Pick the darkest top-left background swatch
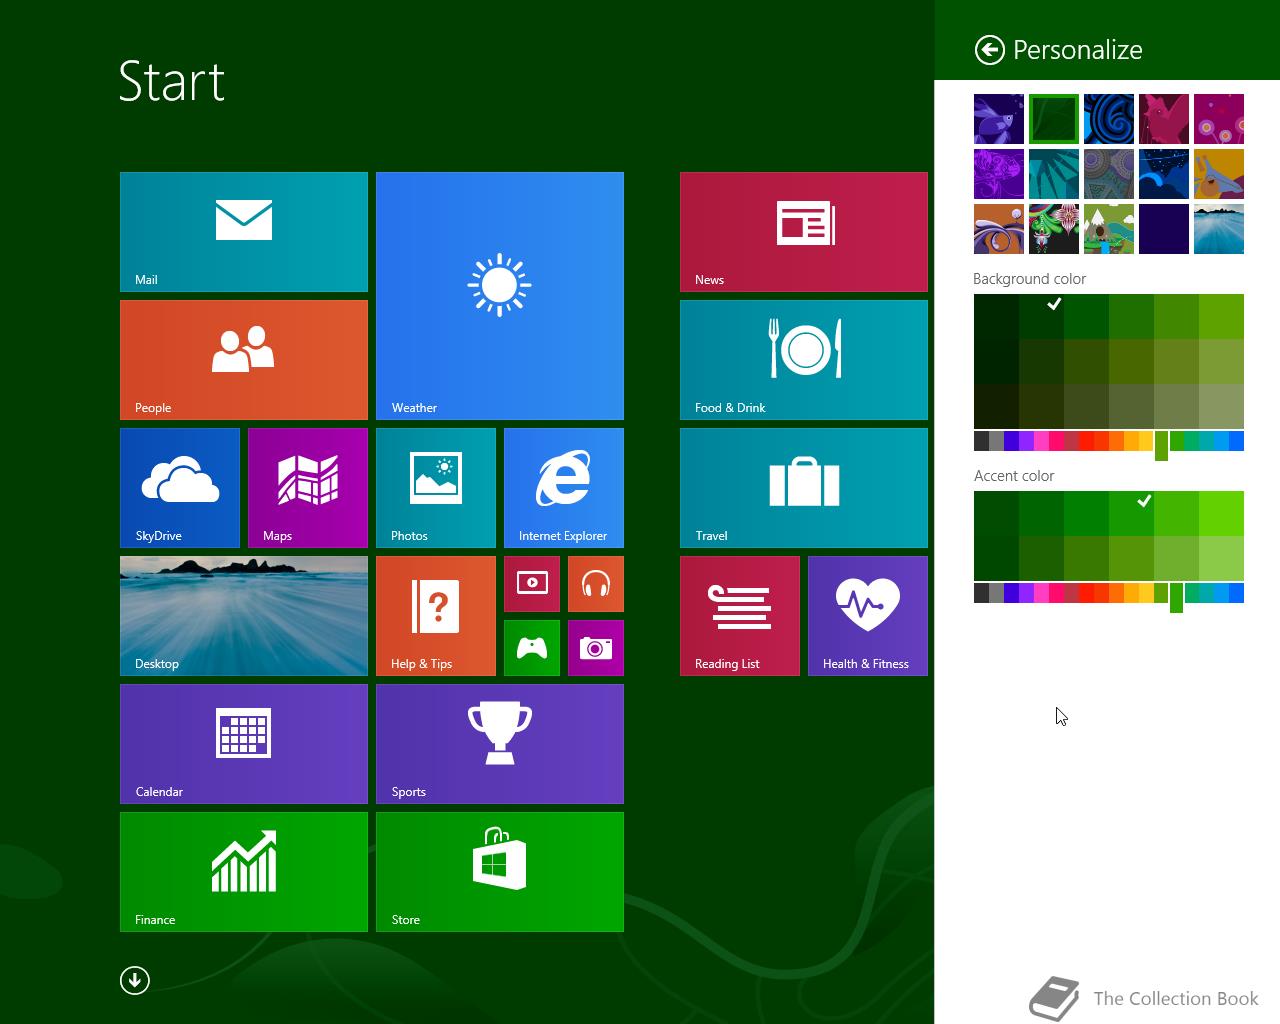 (996, 316)
